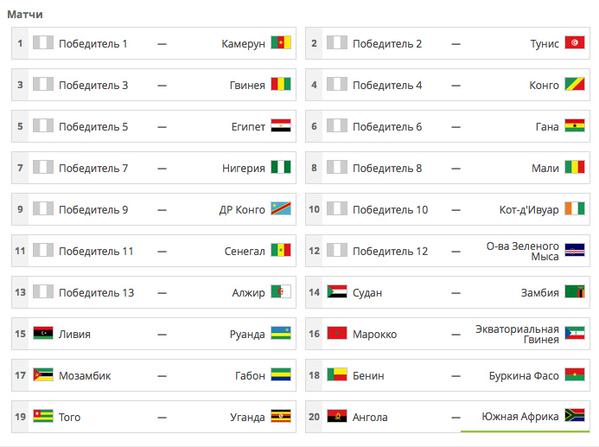
Task: Click the Ghana flag icon
Action: pyautogui.click(x=575, y=125)
